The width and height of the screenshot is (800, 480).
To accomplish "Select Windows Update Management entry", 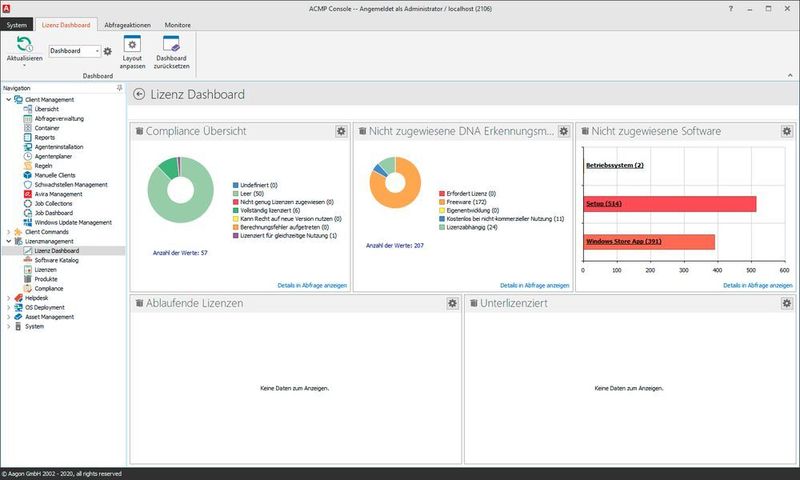I will point(73,222).
